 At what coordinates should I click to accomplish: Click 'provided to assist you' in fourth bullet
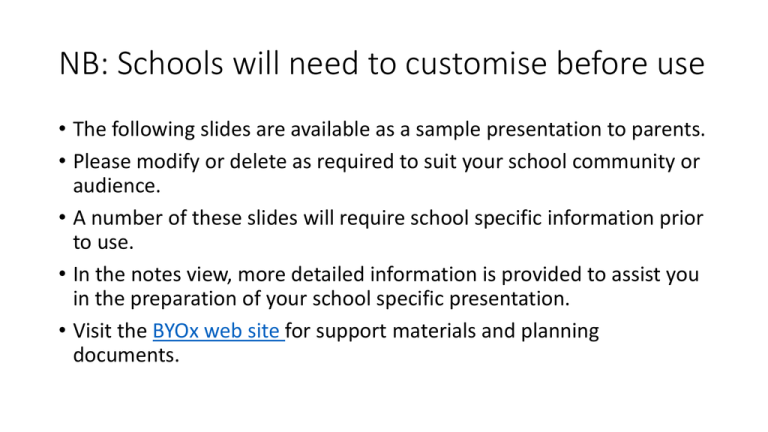(x=600, y=274)
